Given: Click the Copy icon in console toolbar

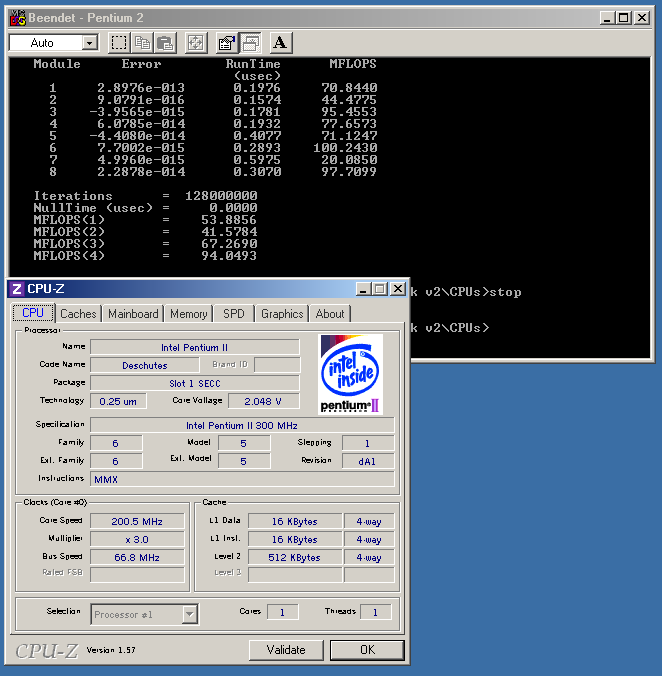Looking at the screenshot, I should [x=142, y=43].
